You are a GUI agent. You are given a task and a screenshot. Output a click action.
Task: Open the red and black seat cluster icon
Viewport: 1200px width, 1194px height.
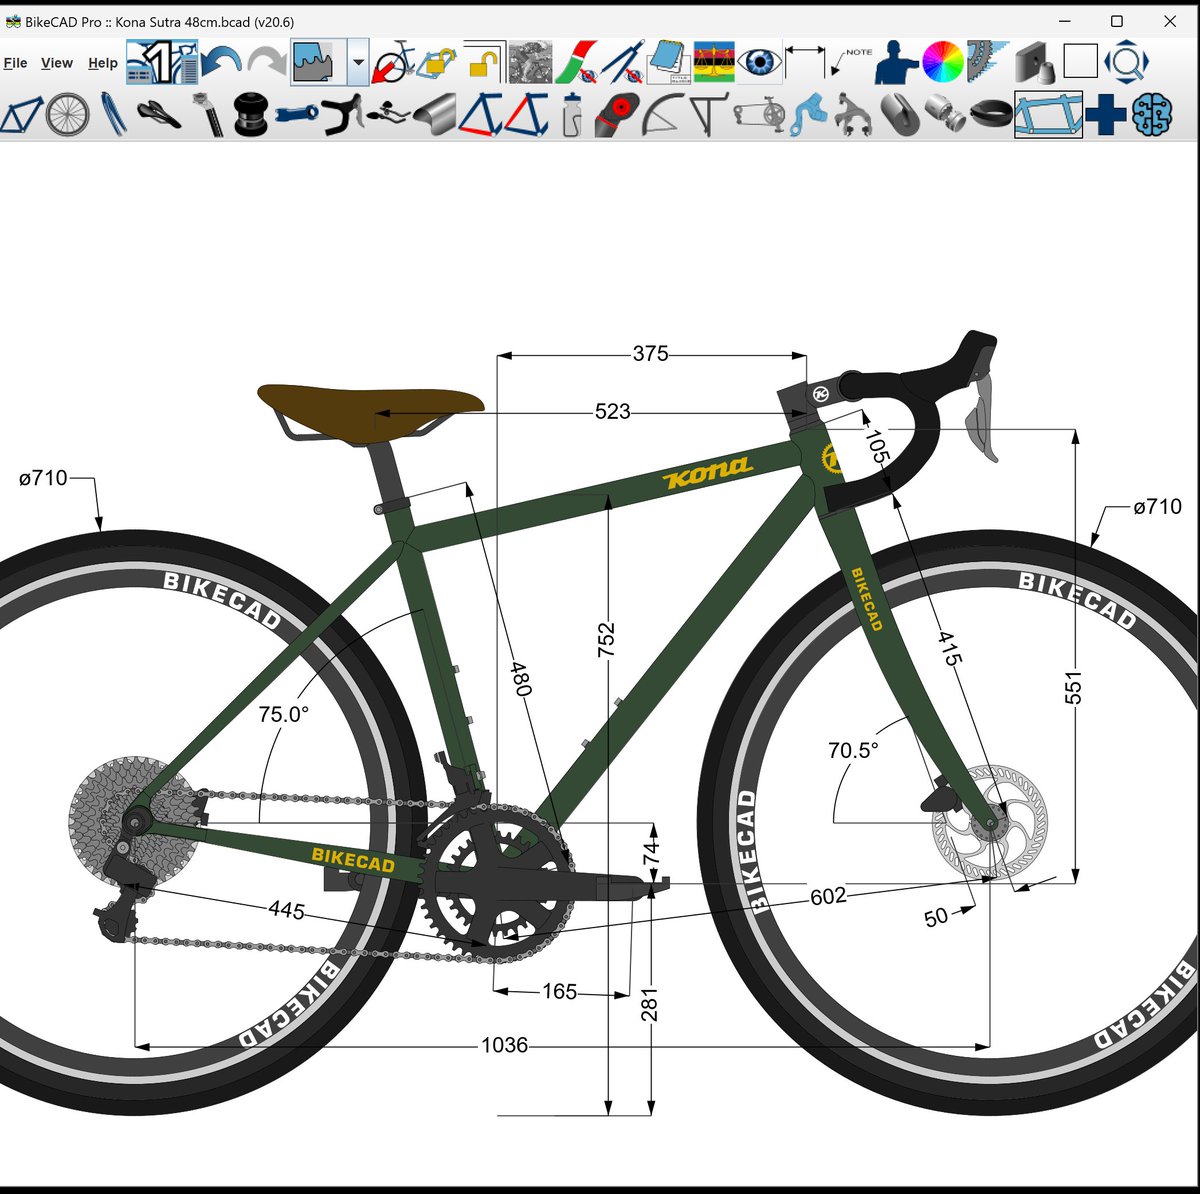click(x=617, y=114)
